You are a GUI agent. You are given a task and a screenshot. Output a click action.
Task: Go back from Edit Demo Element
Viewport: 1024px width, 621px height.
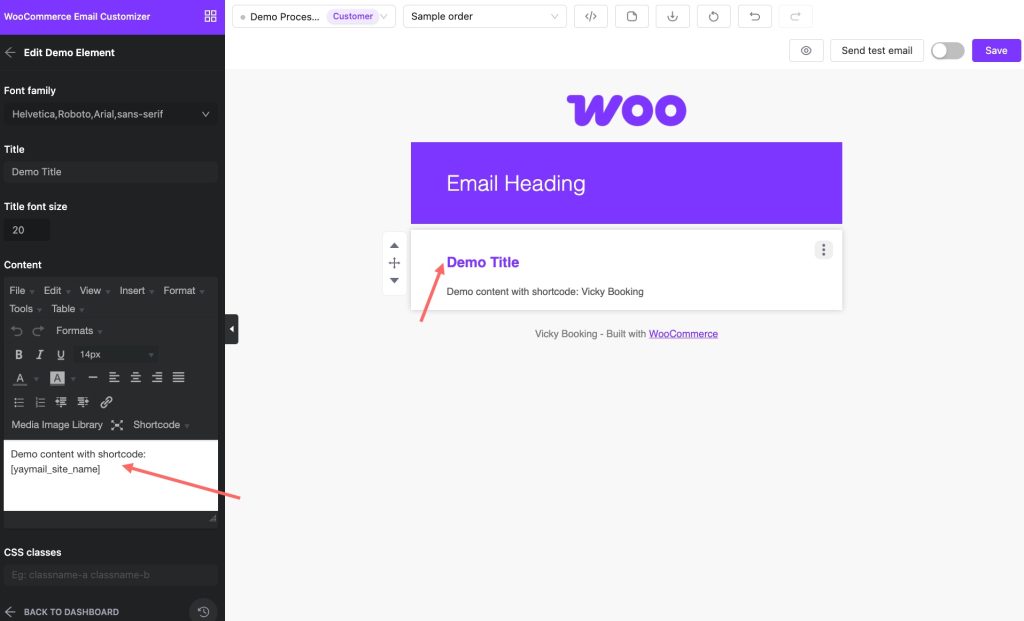point(10,52)
